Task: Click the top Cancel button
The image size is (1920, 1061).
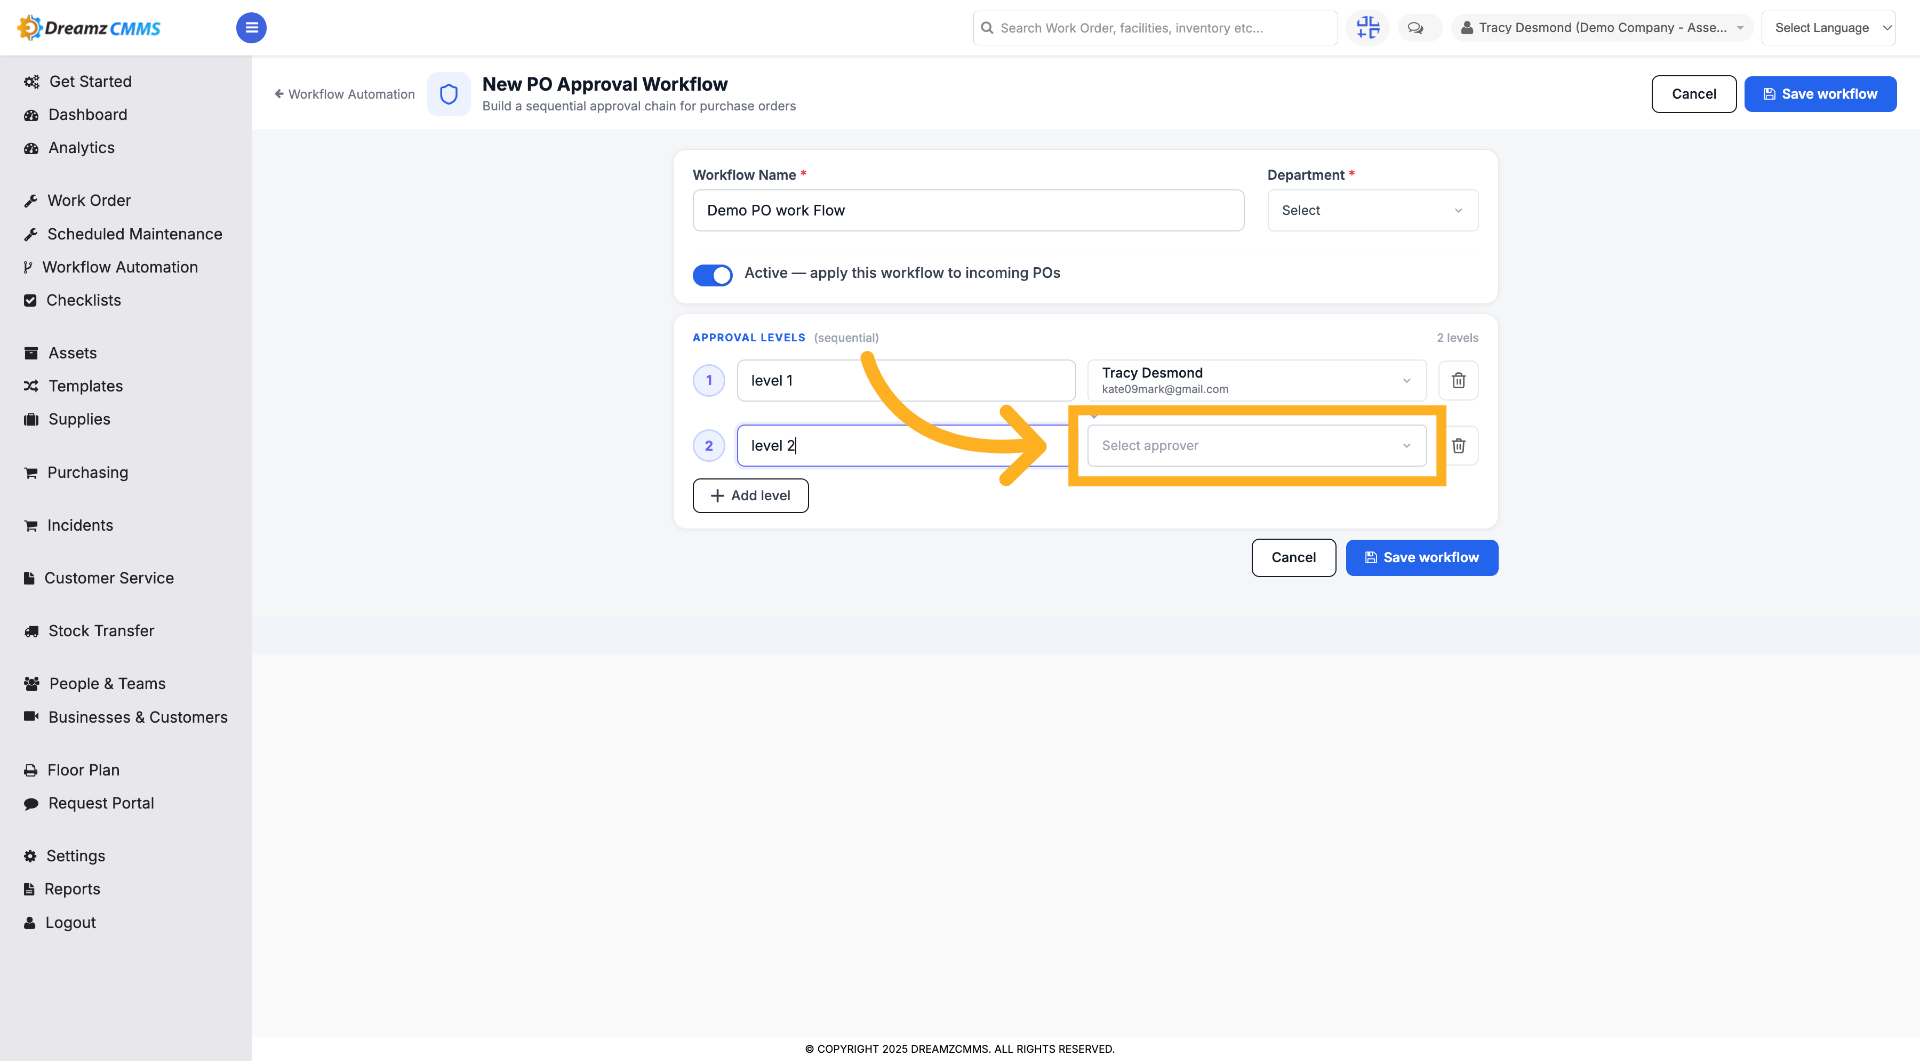Action: tap(1694, 94)
